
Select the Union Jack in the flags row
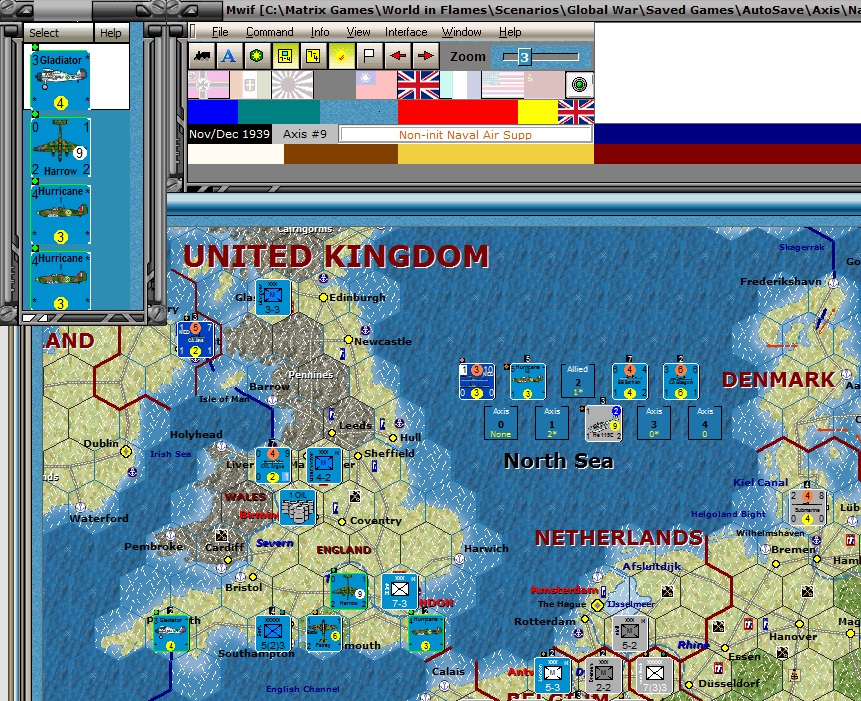(x=418, y=85)
